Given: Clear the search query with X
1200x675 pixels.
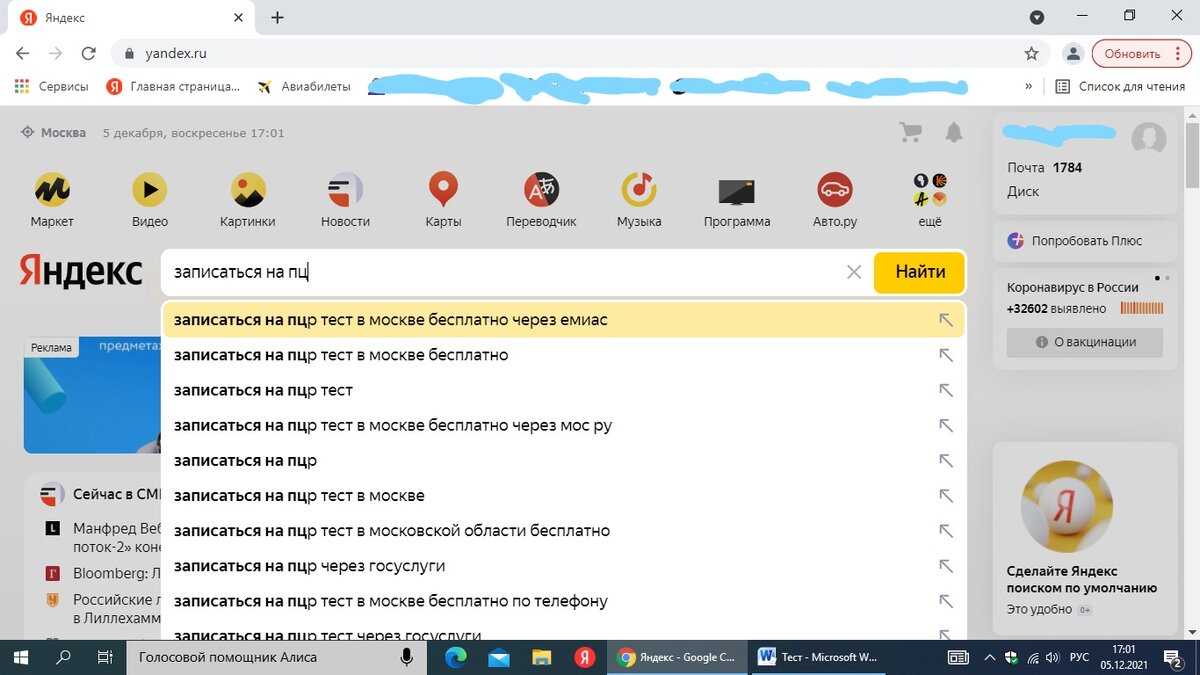Looking at the screenshot, I should coord(854,272).
